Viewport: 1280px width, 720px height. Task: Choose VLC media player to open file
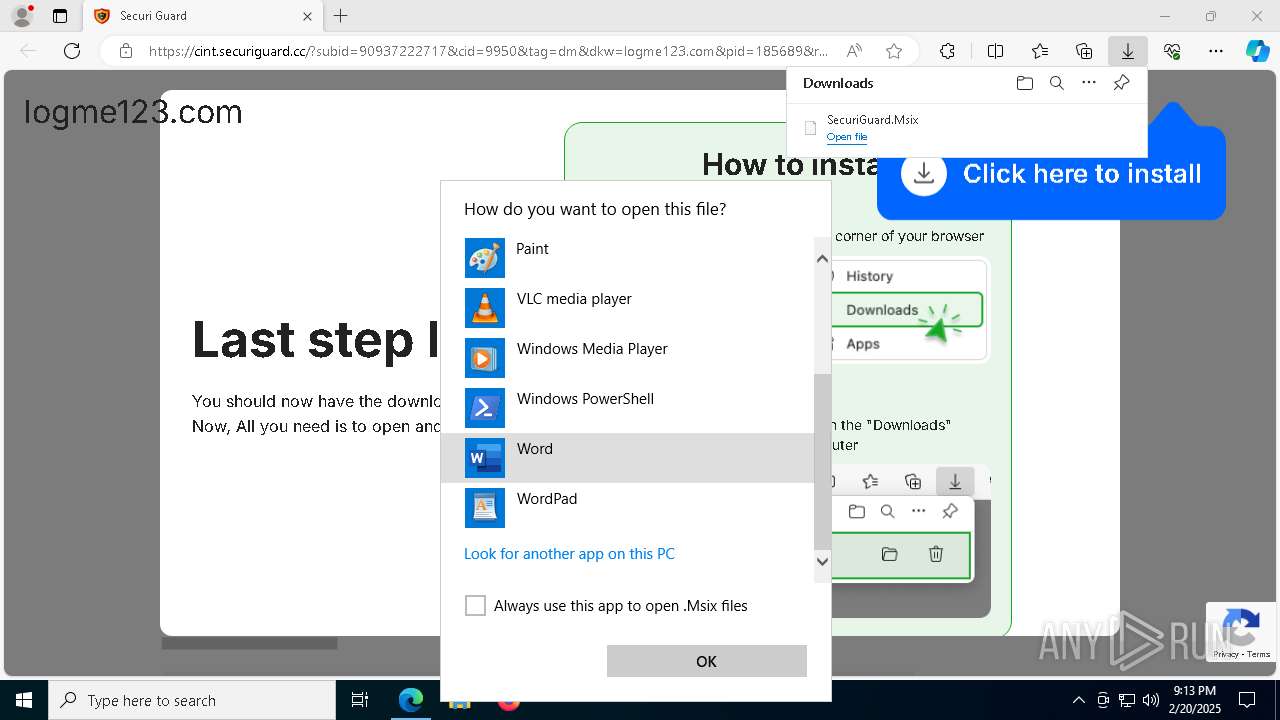click(627, 308)
